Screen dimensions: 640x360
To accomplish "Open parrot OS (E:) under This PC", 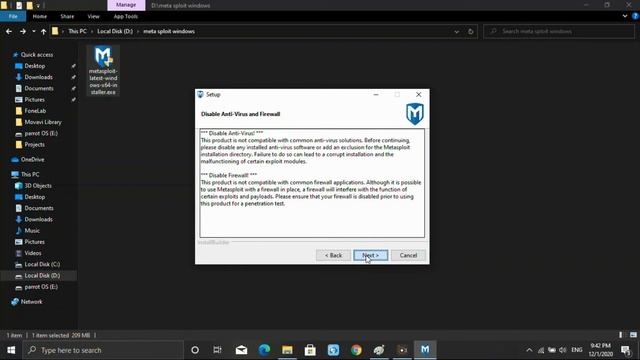I will click(41, 287).
